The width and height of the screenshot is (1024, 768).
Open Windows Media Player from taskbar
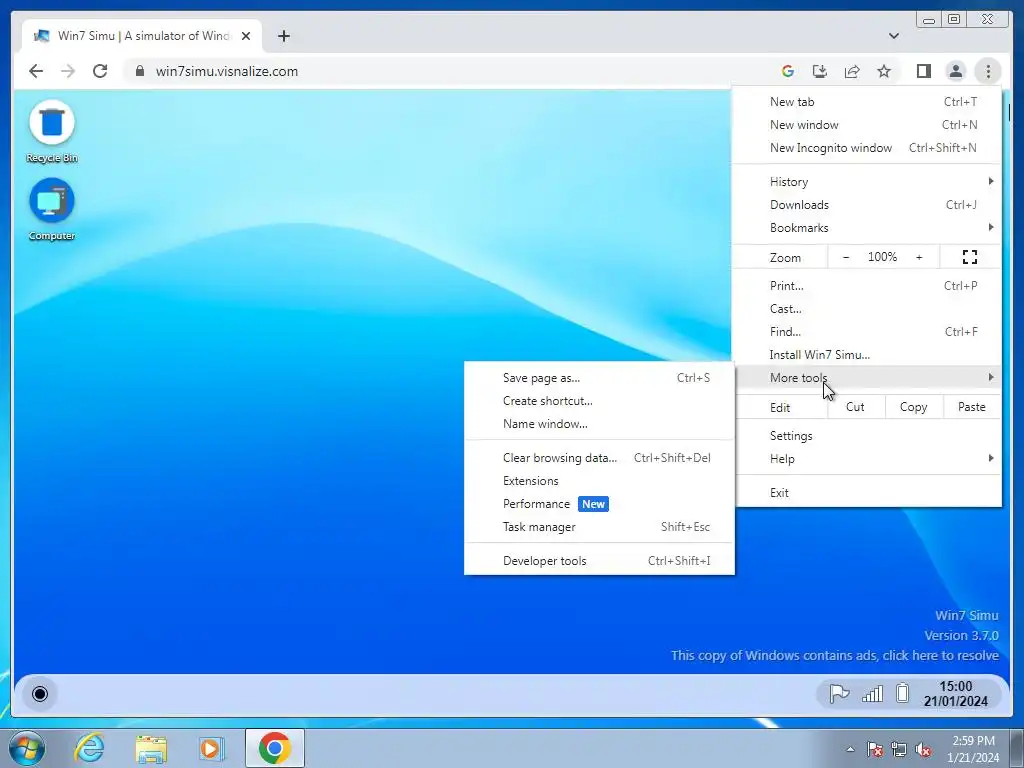click(x=212, y=748)
